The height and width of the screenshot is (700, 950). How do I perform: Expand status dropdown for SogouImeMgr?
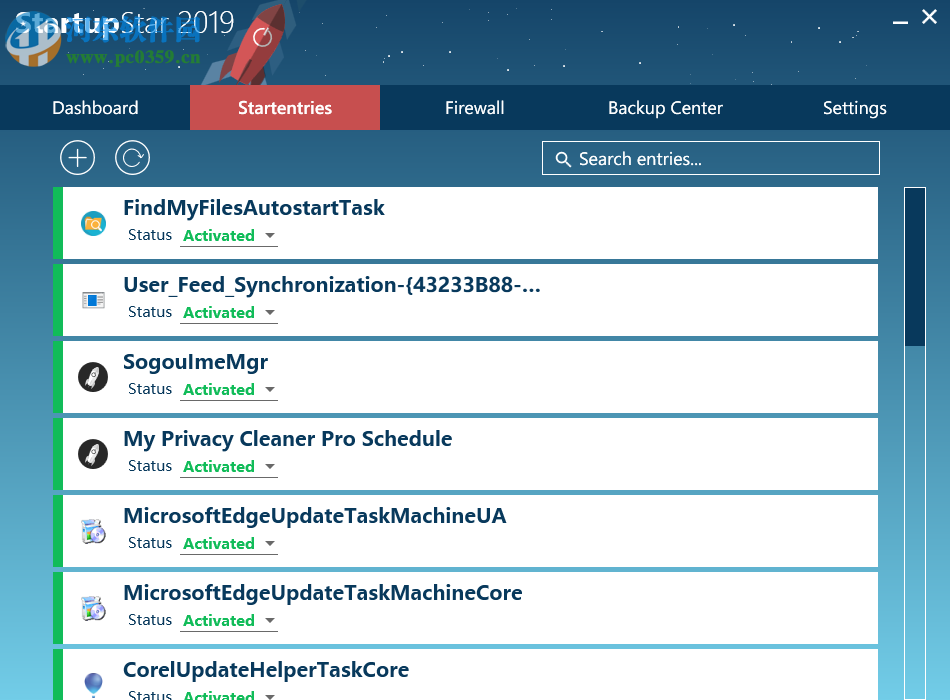coord(229,390)
